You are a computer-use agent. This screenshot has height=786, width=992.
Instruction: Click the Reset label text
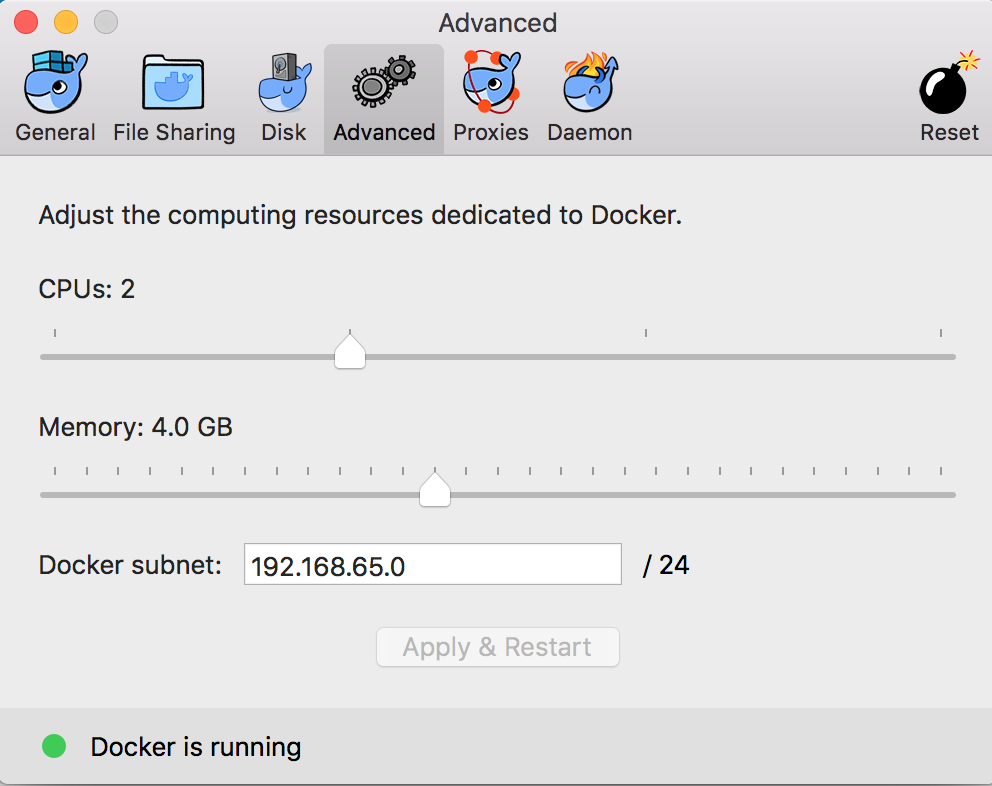click(949, 132)
